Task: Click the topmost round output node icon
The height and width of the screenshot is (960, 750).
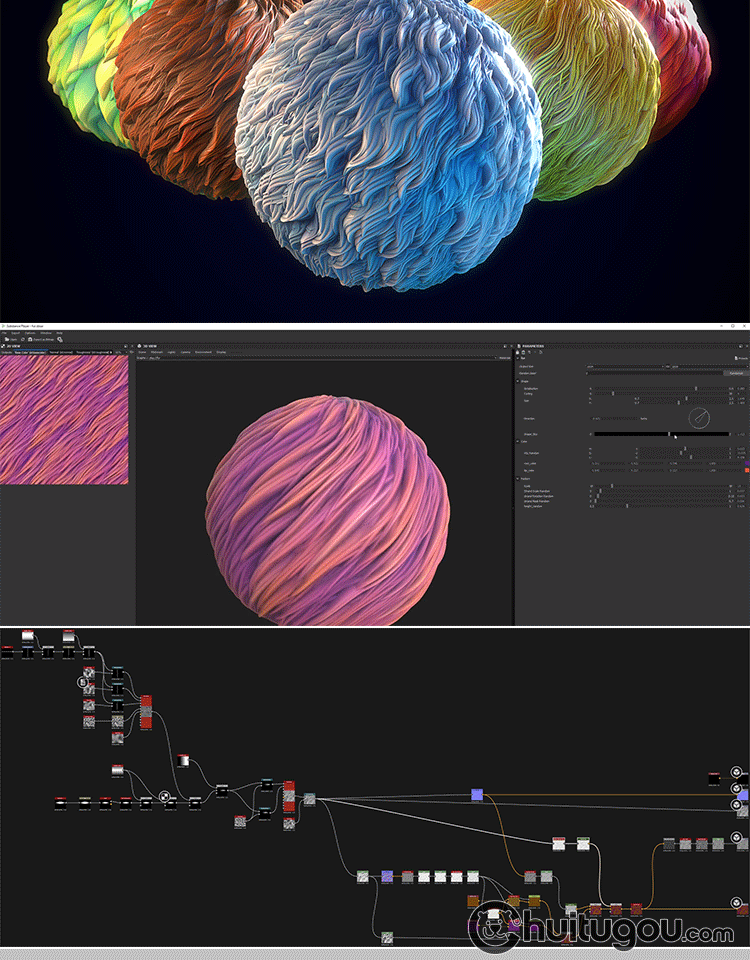Action: coord(737,772)
